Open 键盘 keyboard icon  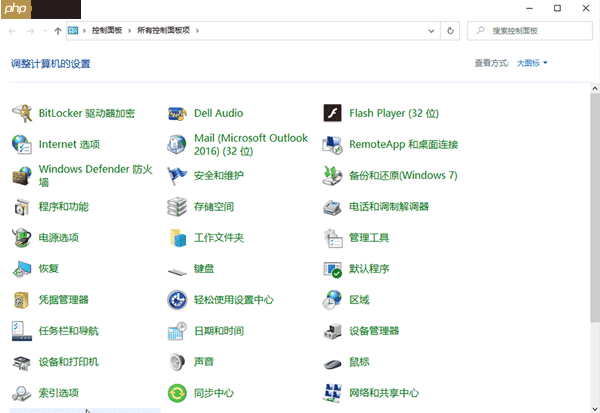177,271
